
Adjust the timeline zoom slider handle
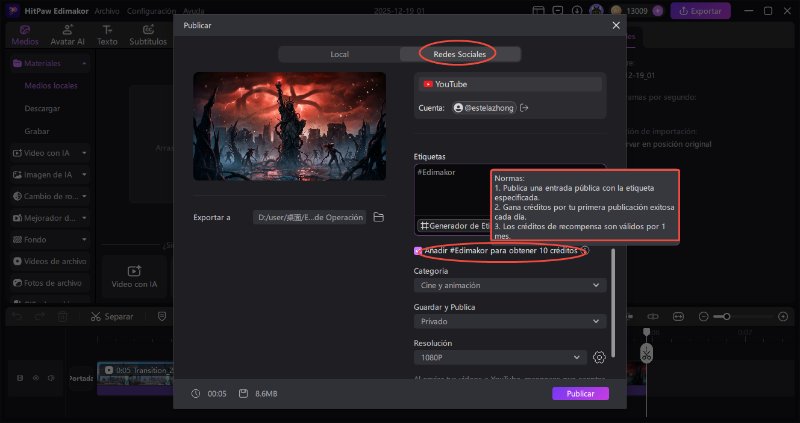727,317
